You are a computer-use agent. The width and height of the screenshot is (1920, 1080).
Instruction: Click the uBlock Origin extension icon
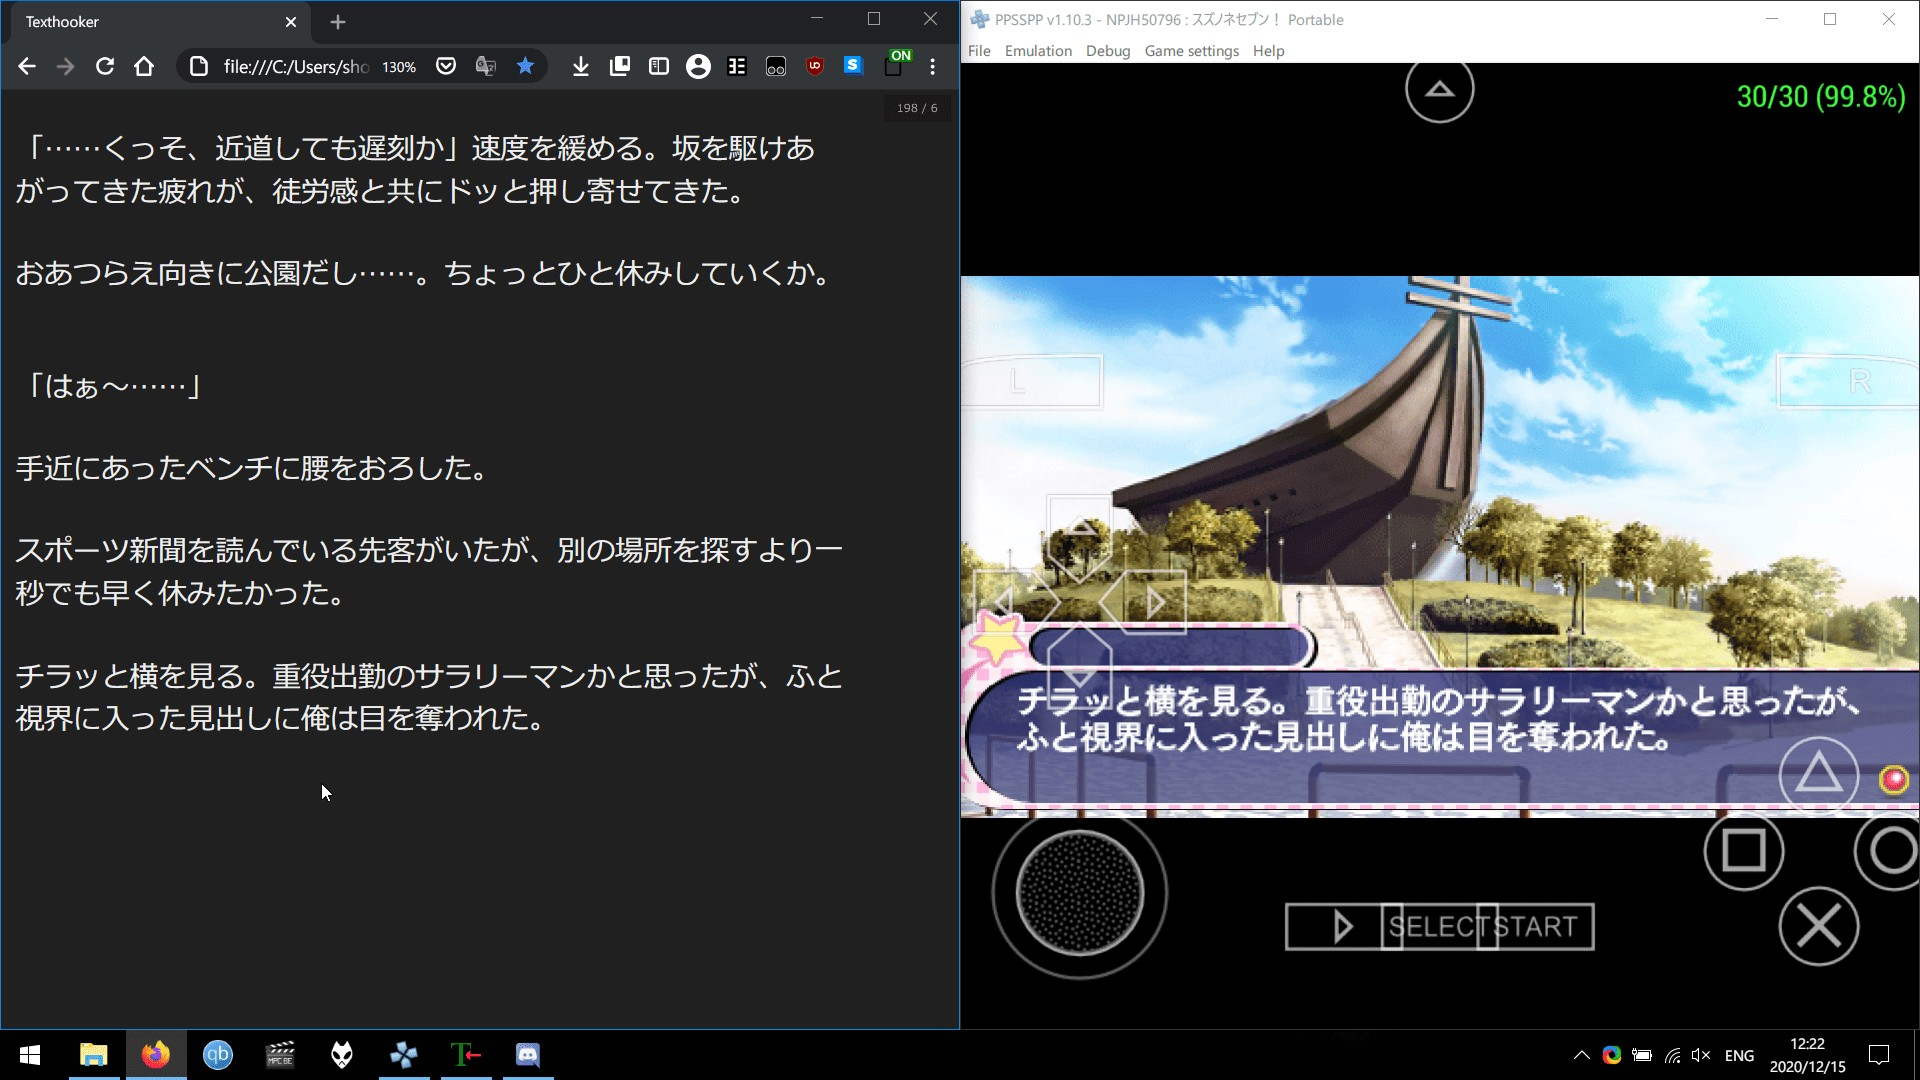click(814, 66)
